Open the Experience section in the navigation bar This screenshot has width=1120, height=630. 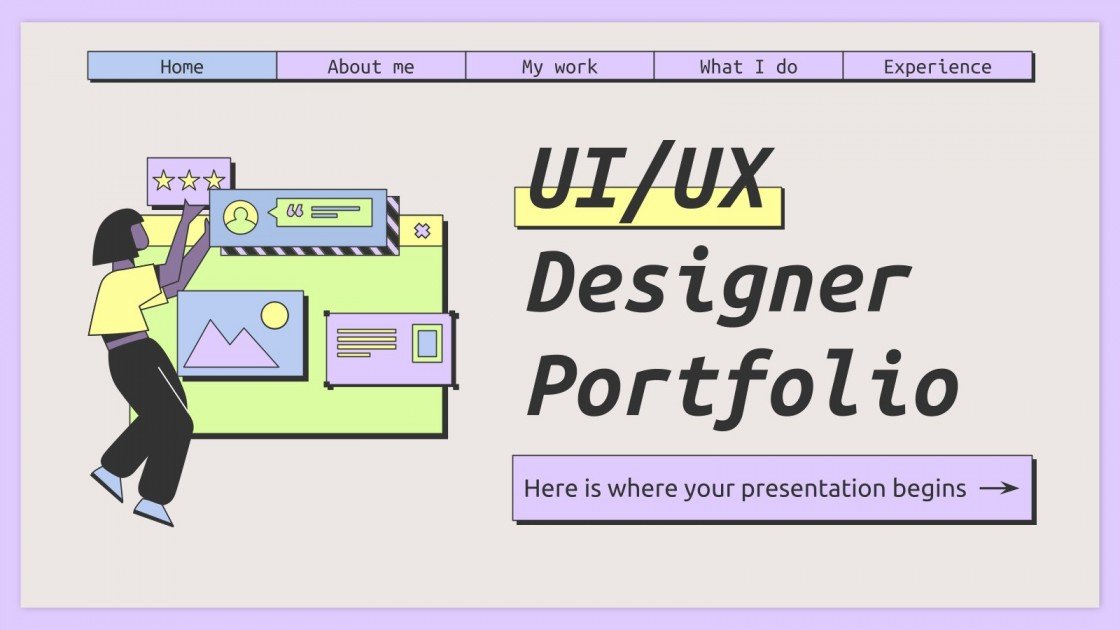point(936,66)
